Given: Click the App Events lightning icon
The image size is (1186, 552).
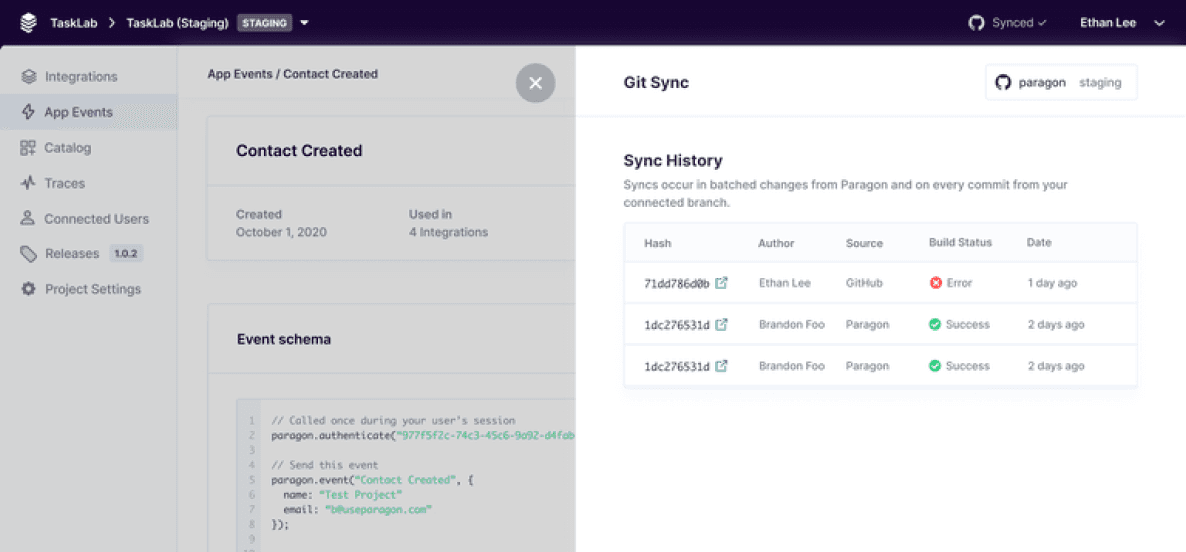Looking at the screenshot, I should click(x=29, y=112).
